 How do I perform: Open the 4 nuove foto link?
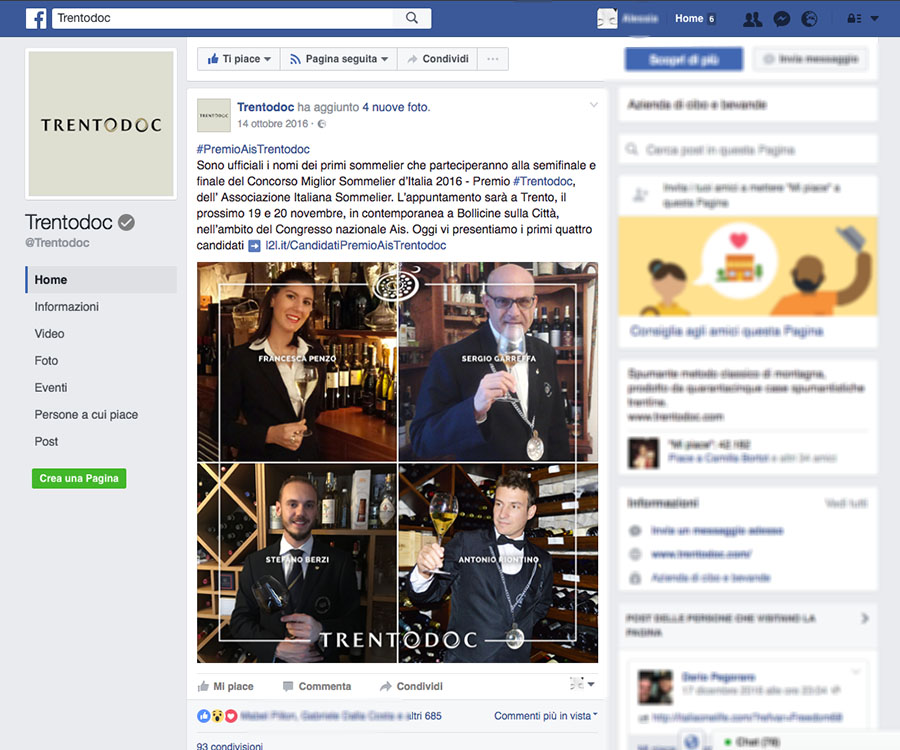[395, 107]
